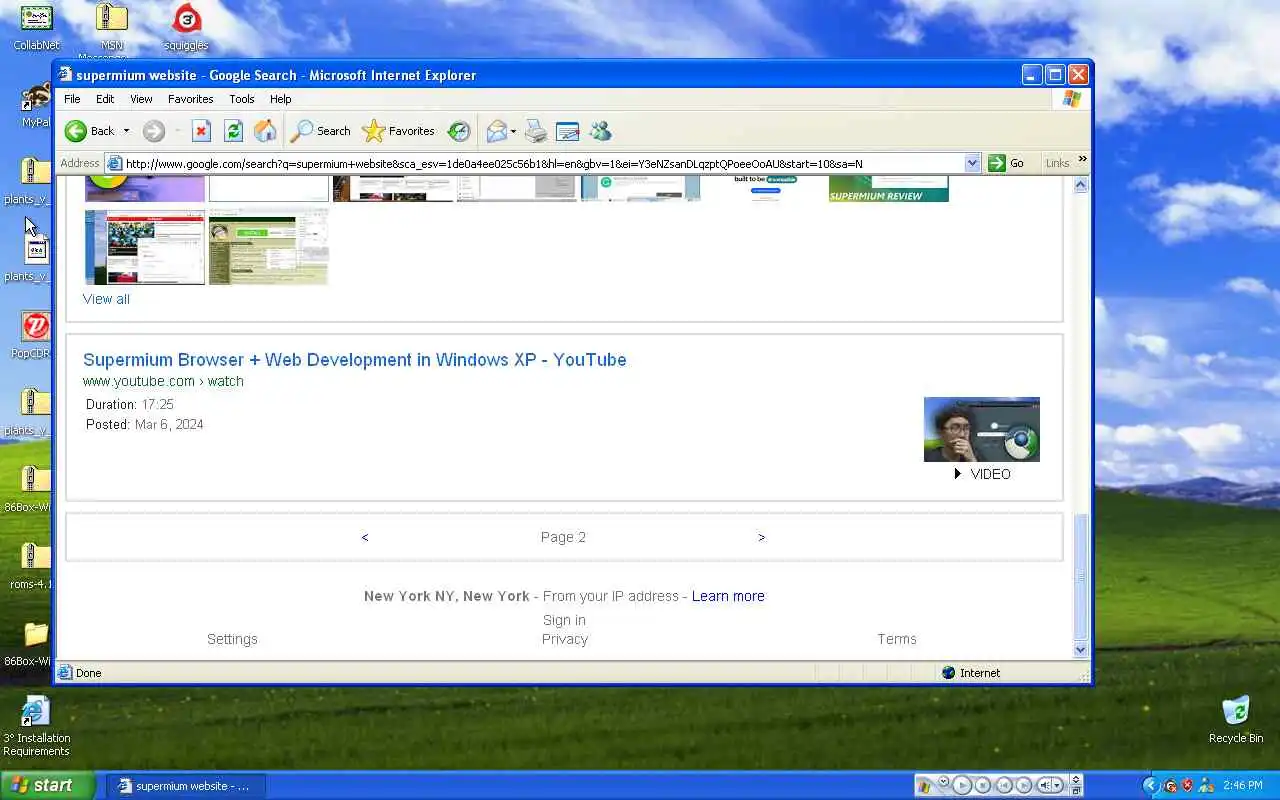Click Previous track on taskbar media player
Image resolution: width=1280 pixels, height=800 pixels.
point(1004,785)
